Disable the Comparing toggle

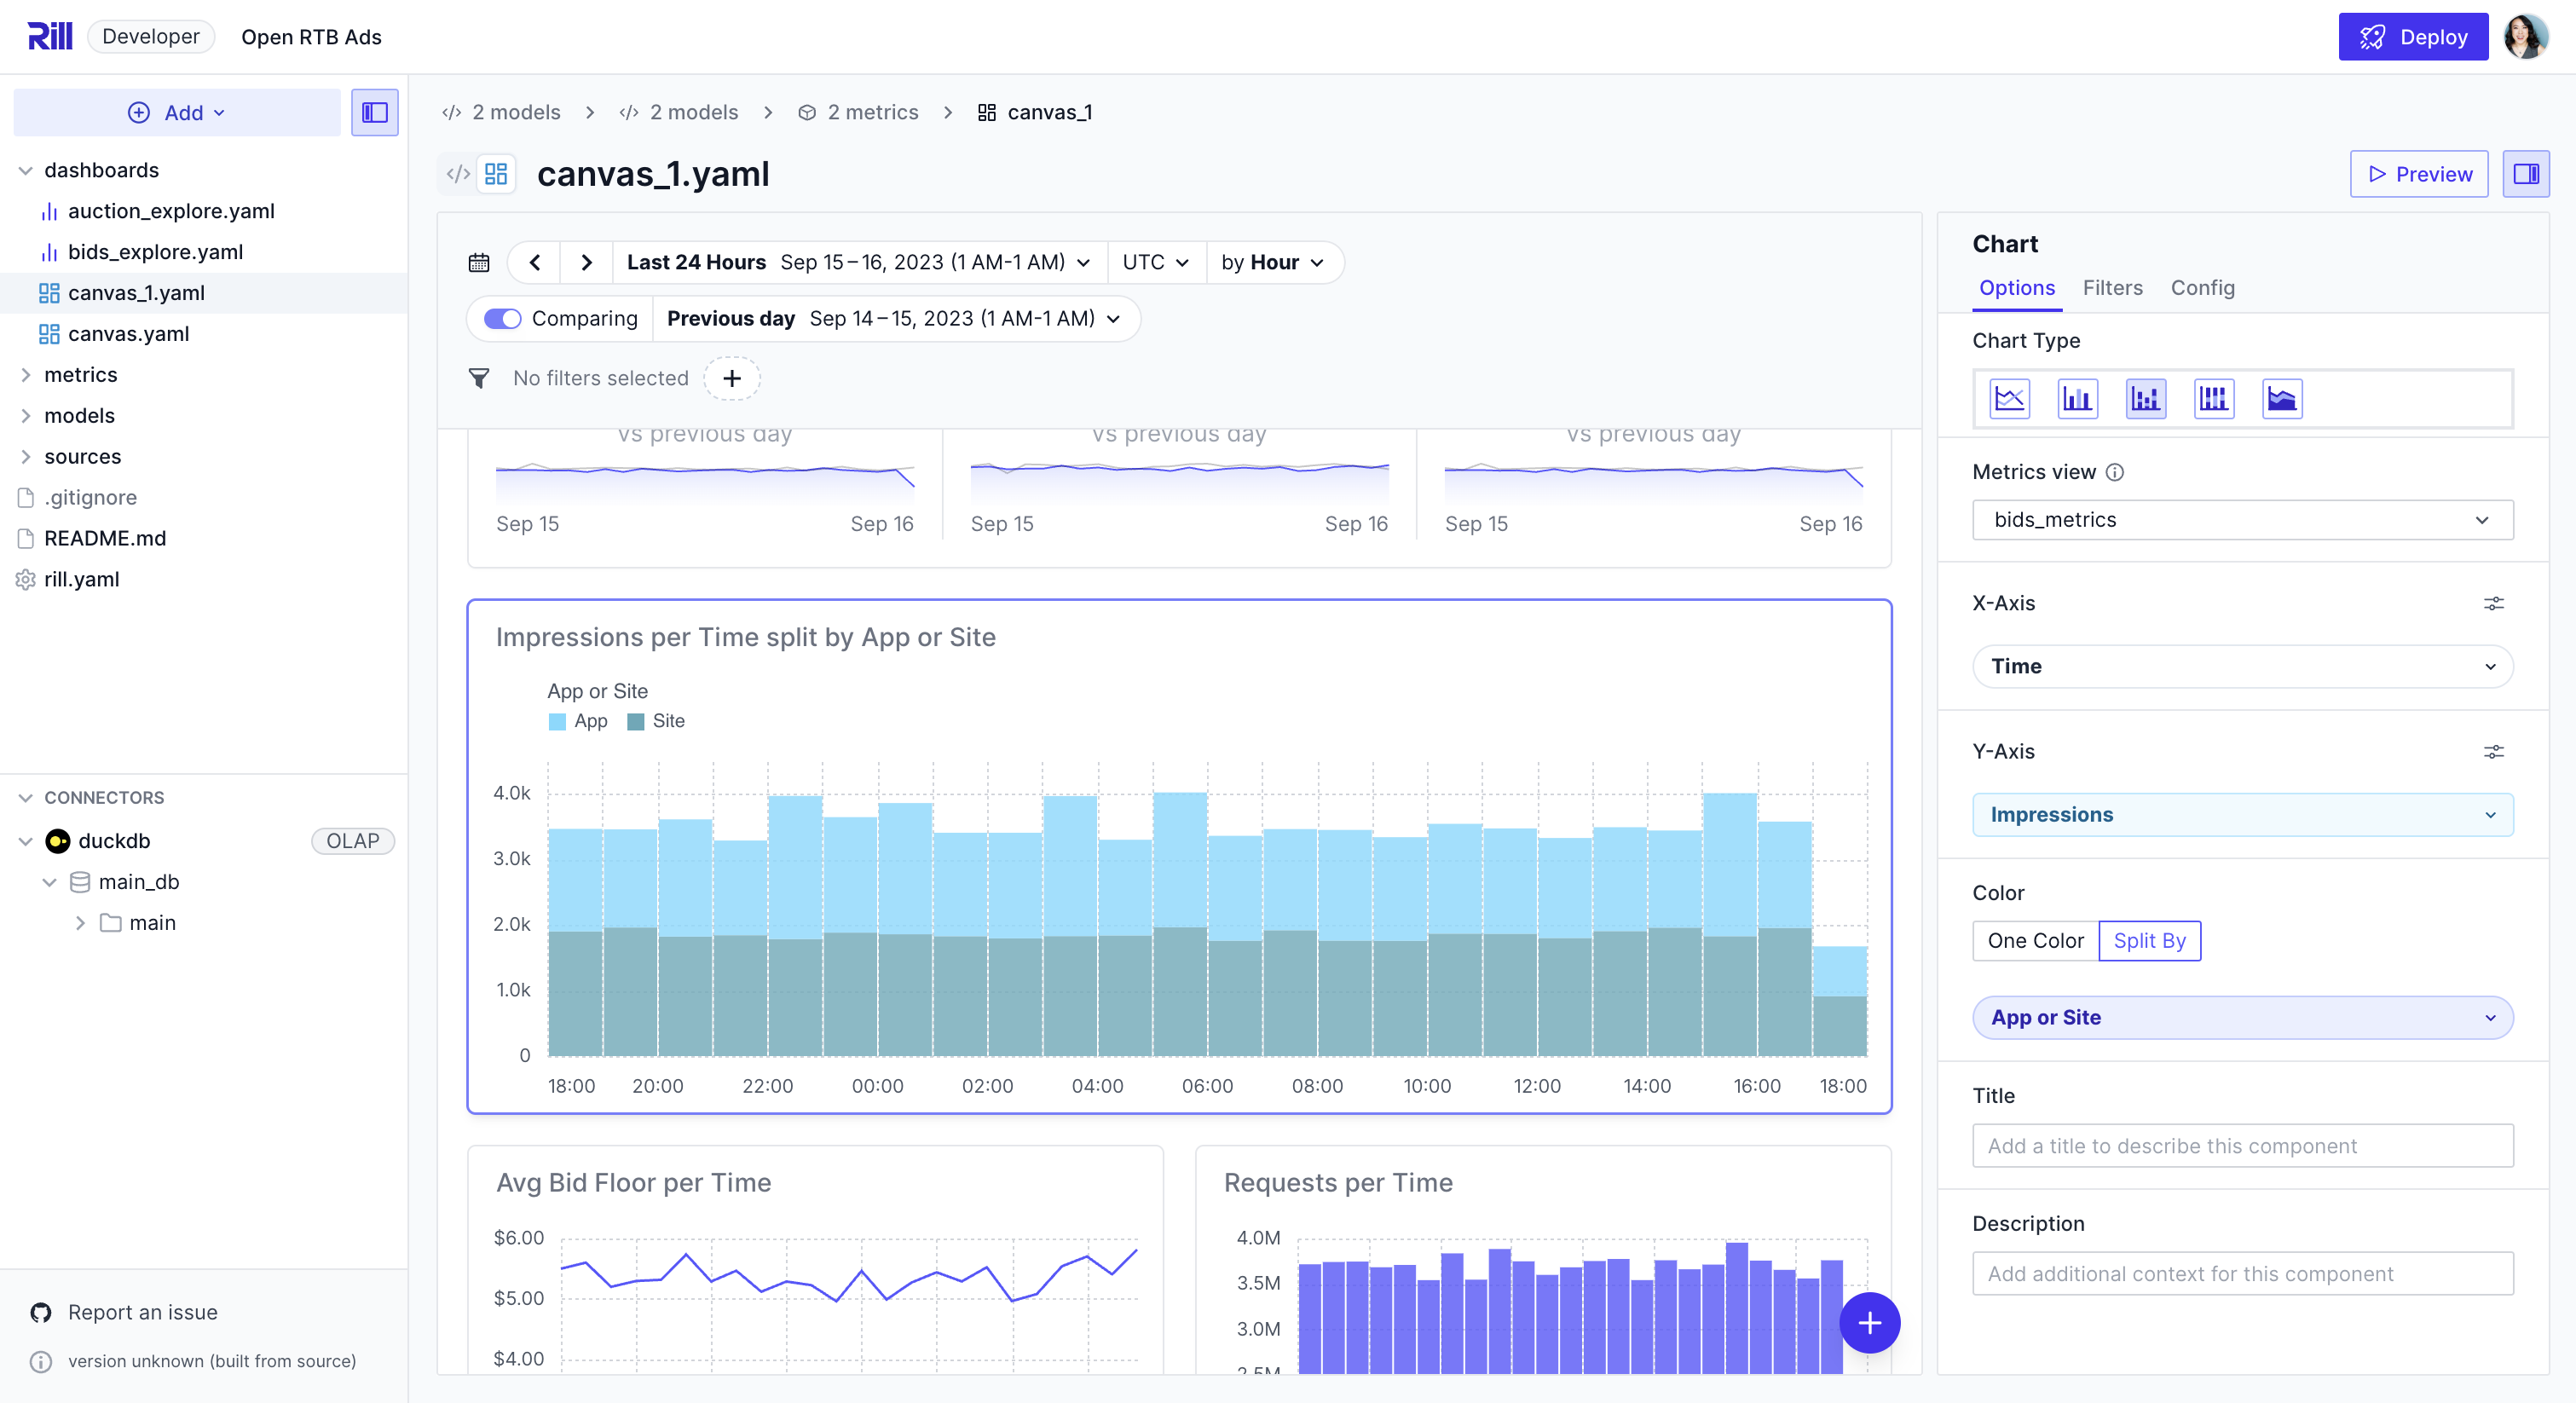coord(504,318)
